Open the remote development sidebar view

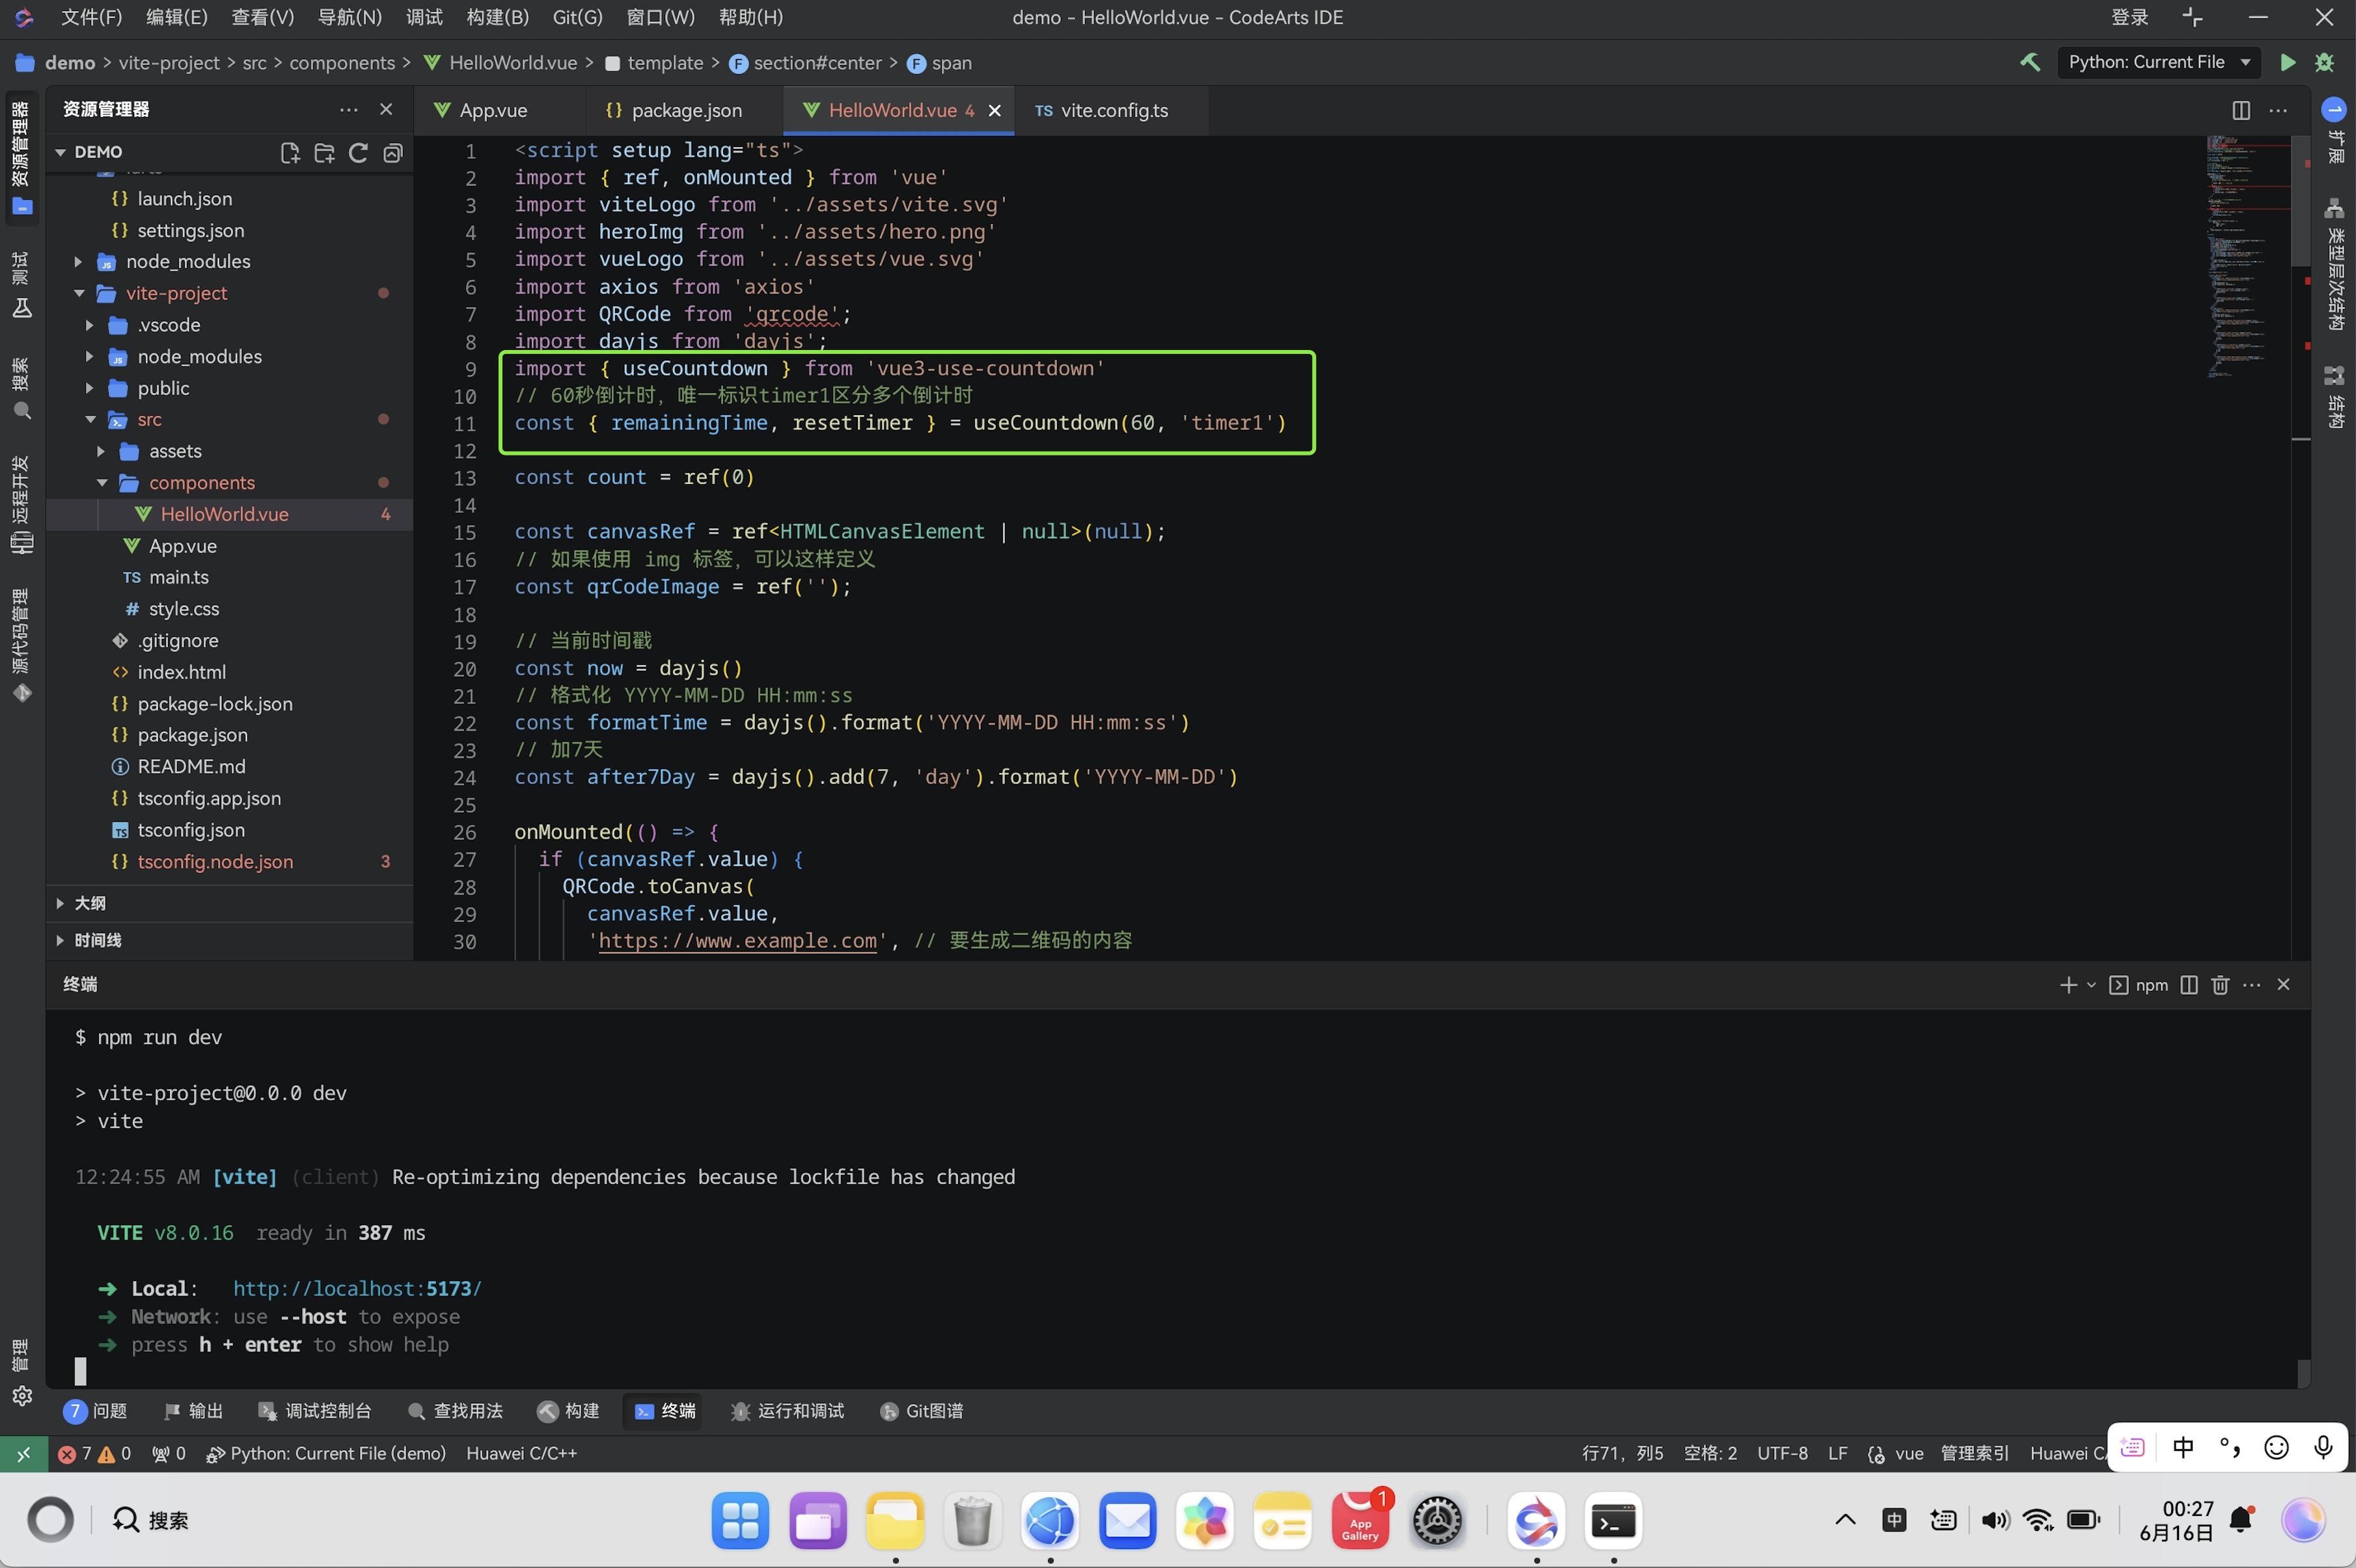(22, 505)
